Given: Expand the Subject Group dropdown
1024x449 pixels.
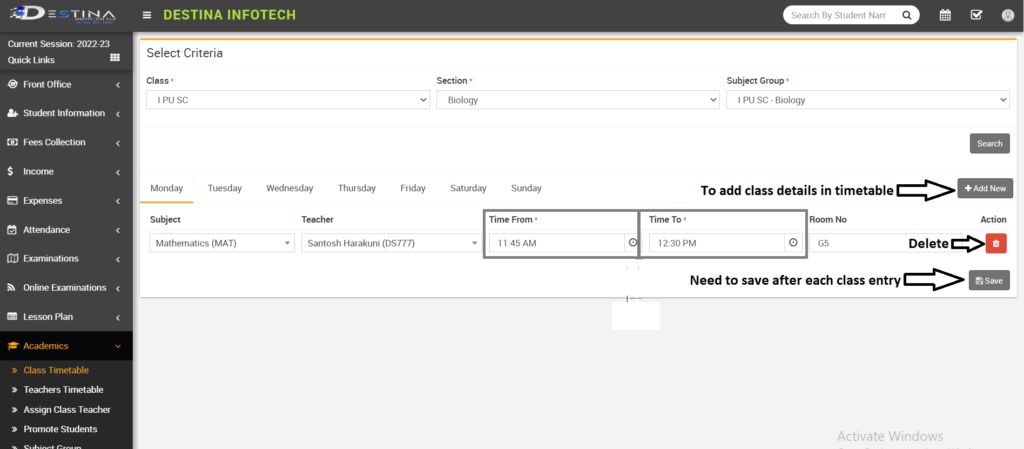Looking at the screenshot, I should 867,100.
